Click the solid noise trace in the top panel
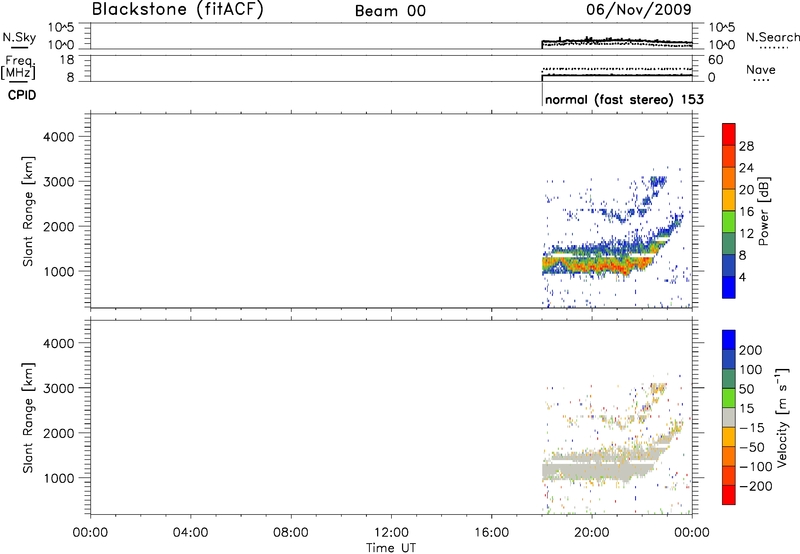This screenshot has width=800, height=554. 617,40
